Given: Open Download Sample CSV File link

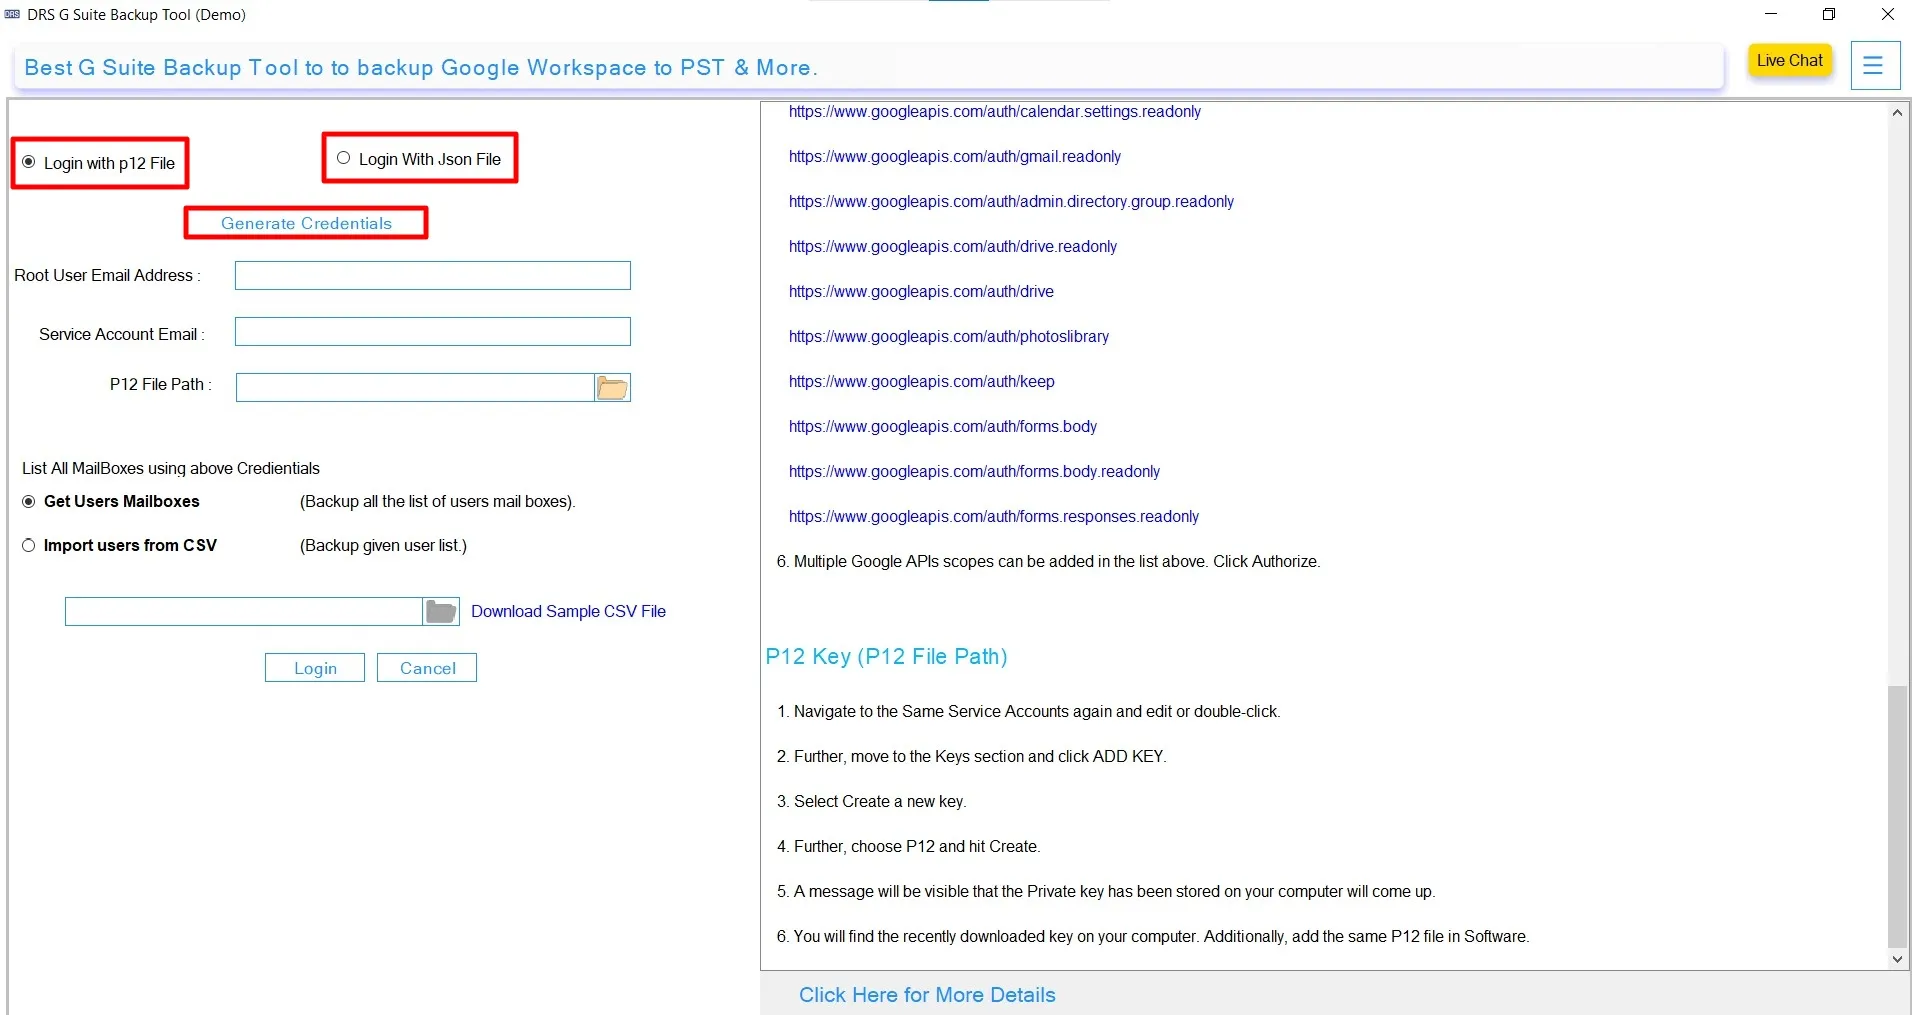Looking at the screenshot, I should click(568, 612).
